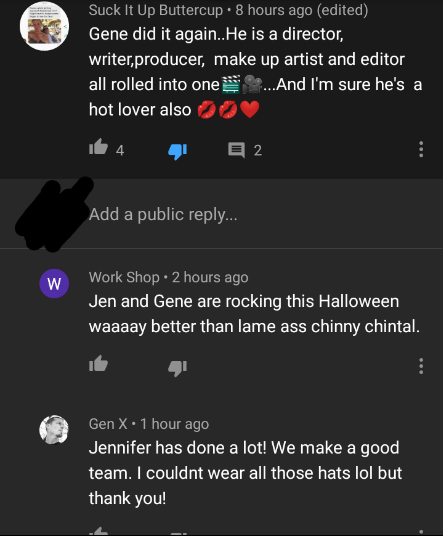Toggle the blue dislike on Buttercup's comment

click(177, 151)
